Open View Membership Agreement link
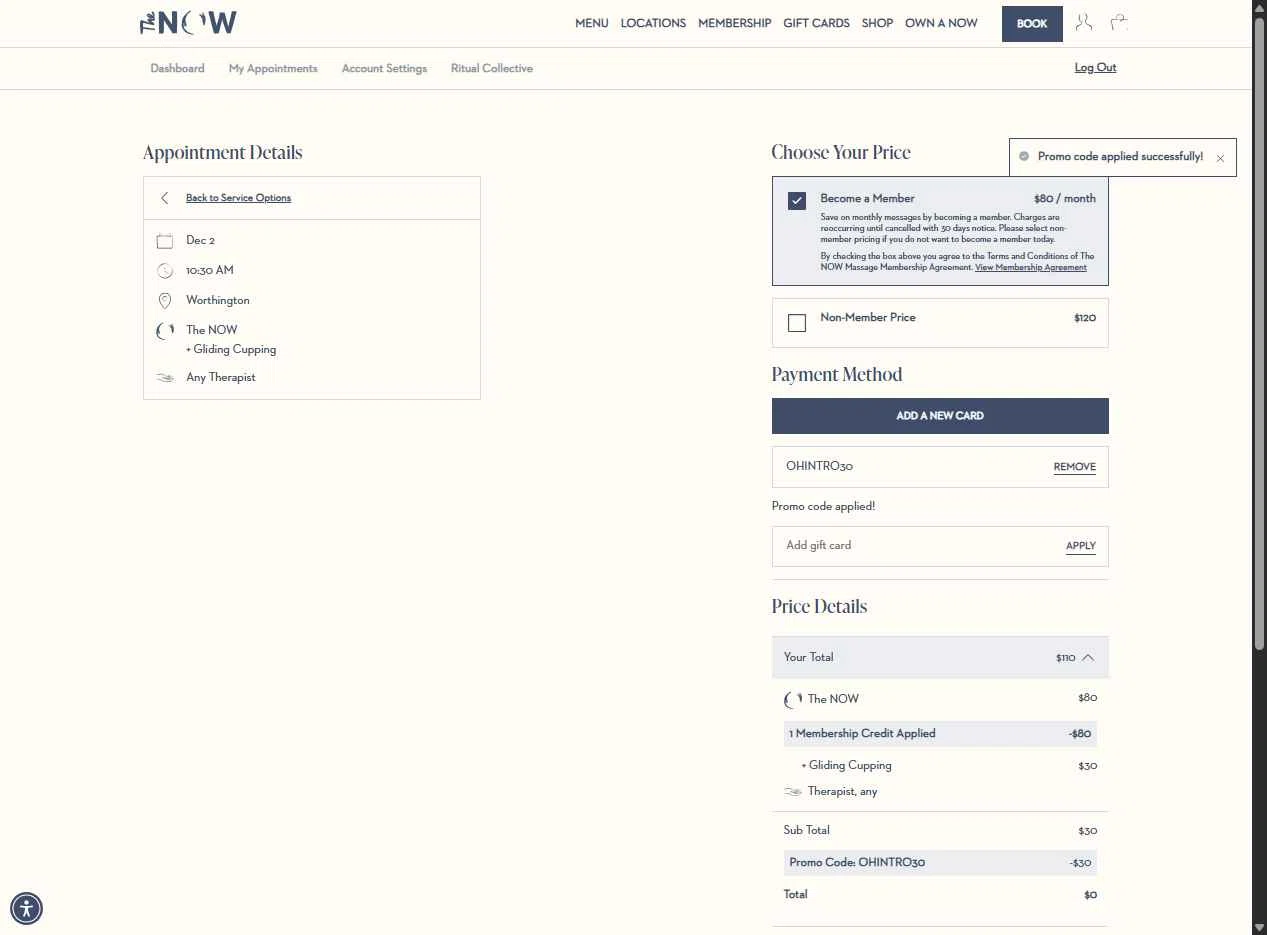 [1031, 268]
